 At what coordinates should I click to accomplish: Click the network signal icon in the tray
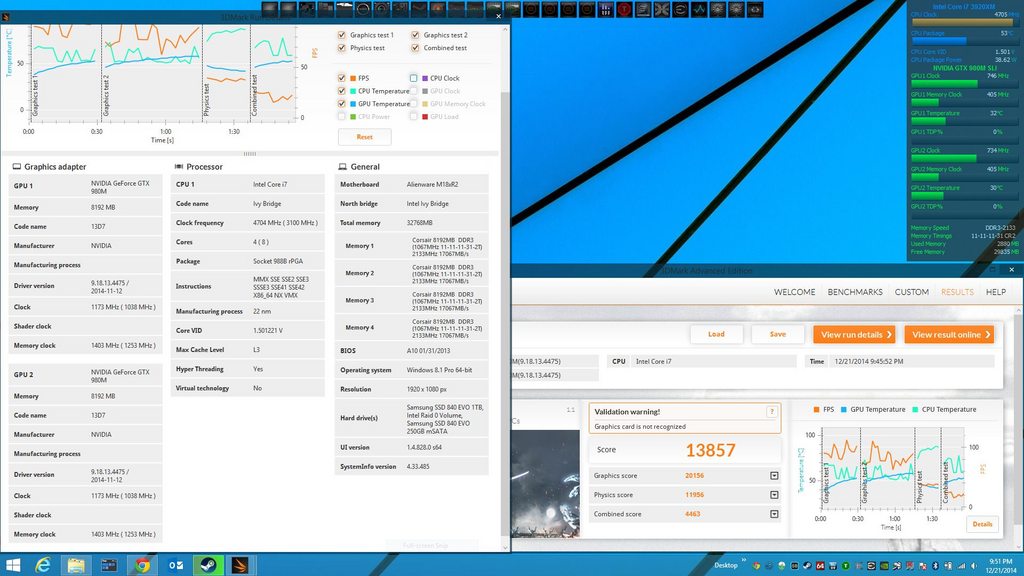pyautogui.click(x=961, y=566)
